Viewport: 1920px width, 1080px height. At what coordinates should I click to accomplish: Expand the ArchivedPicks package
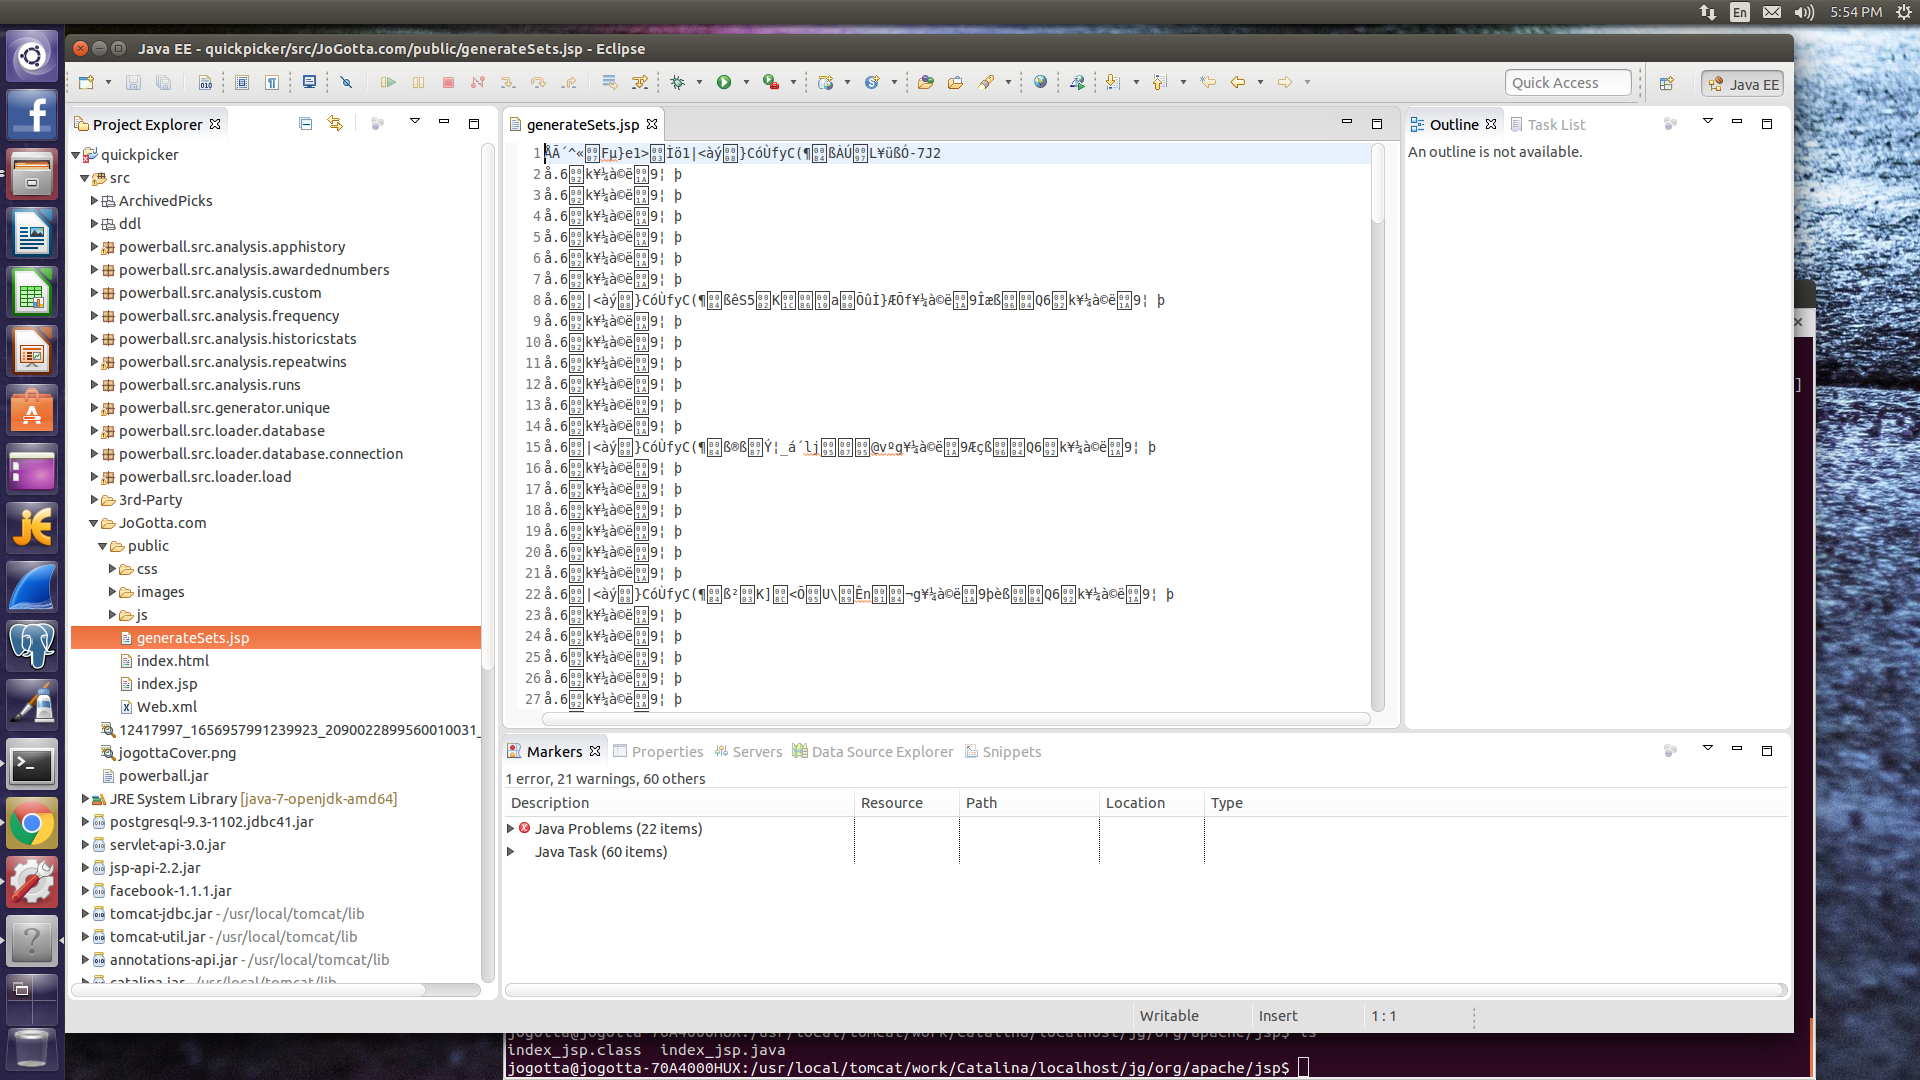[x=94, y=201]
